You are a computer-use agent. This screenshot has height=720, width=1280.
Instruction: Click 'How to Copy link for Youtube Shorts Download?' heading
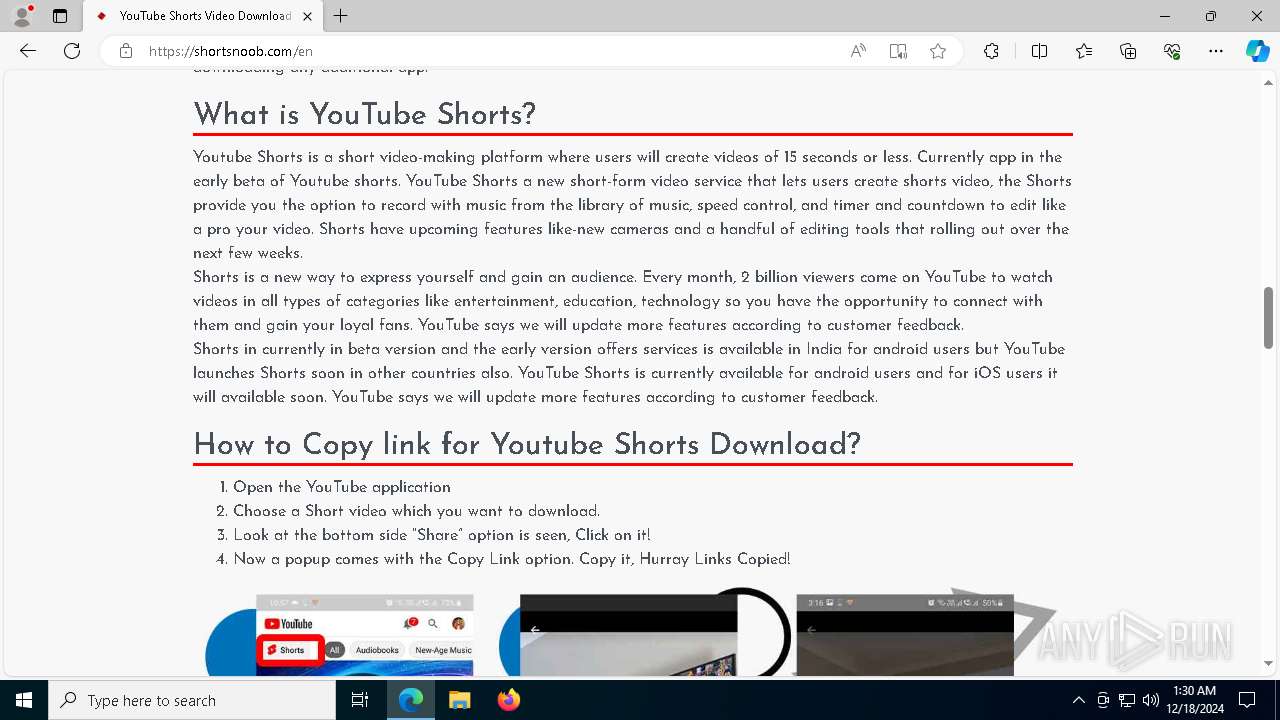(x=527, y=444)
